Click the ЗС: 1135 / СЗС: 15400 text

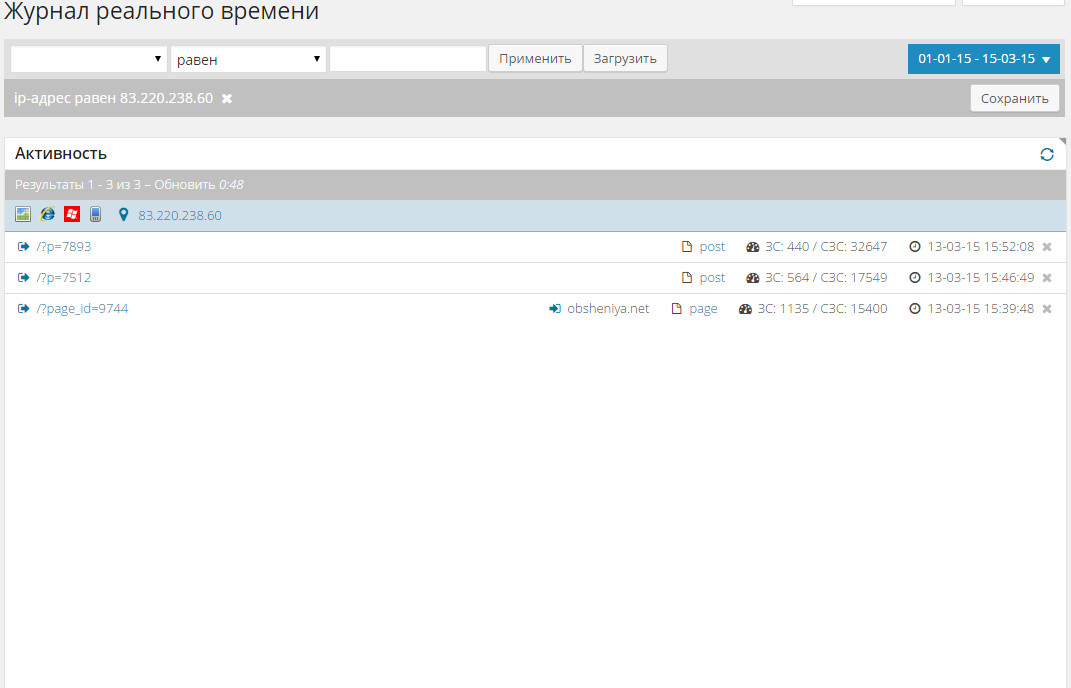[x=822, y=309]
